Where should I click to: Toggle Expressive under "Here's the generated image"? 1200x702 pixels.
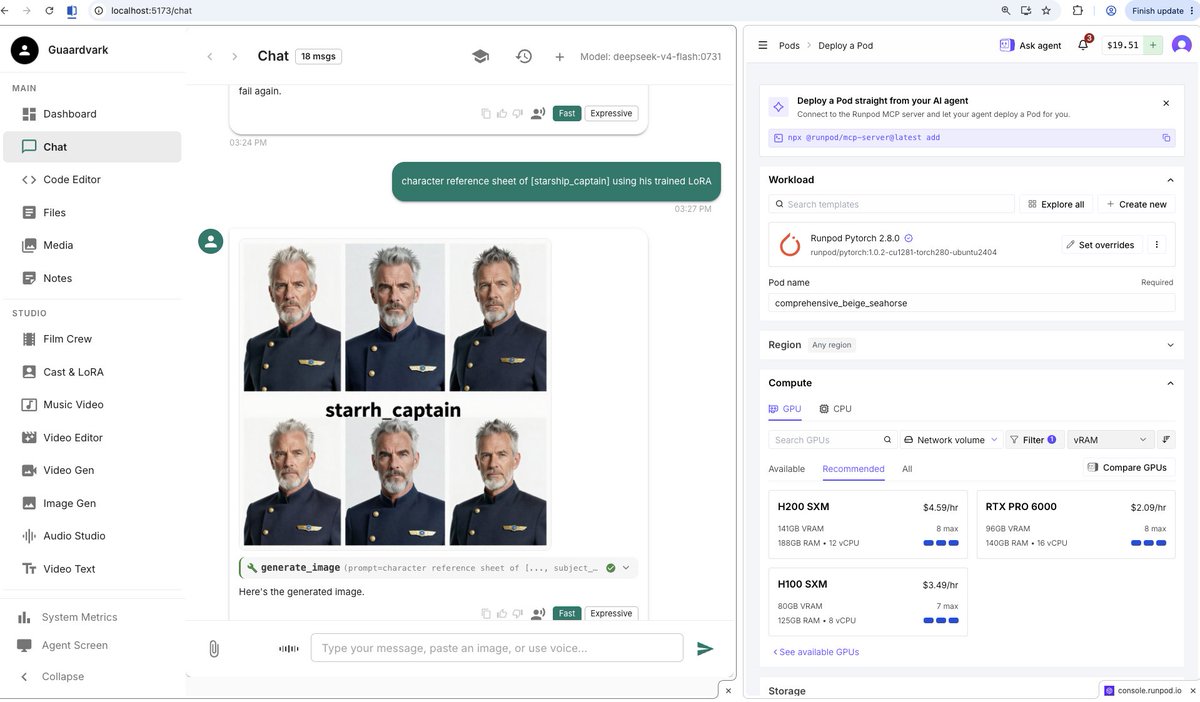pyautogui.click(x=611, y=613)
